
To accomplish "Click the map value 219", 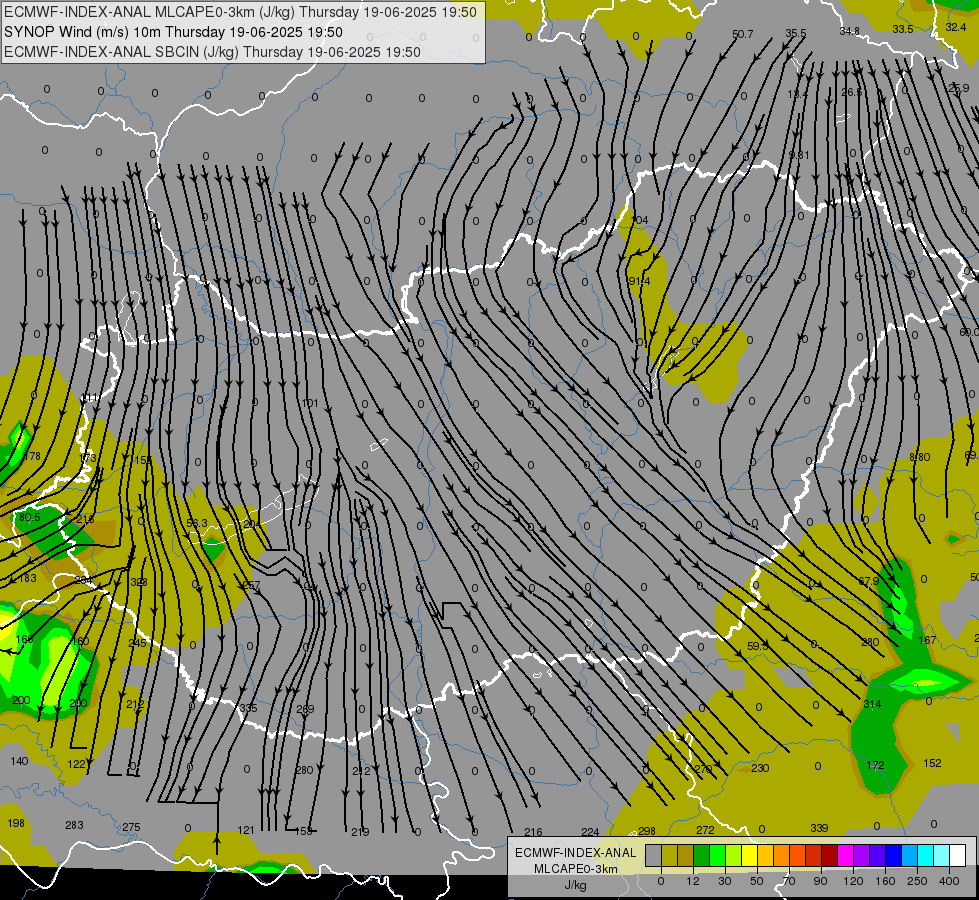I will click(x=360, y=832).
